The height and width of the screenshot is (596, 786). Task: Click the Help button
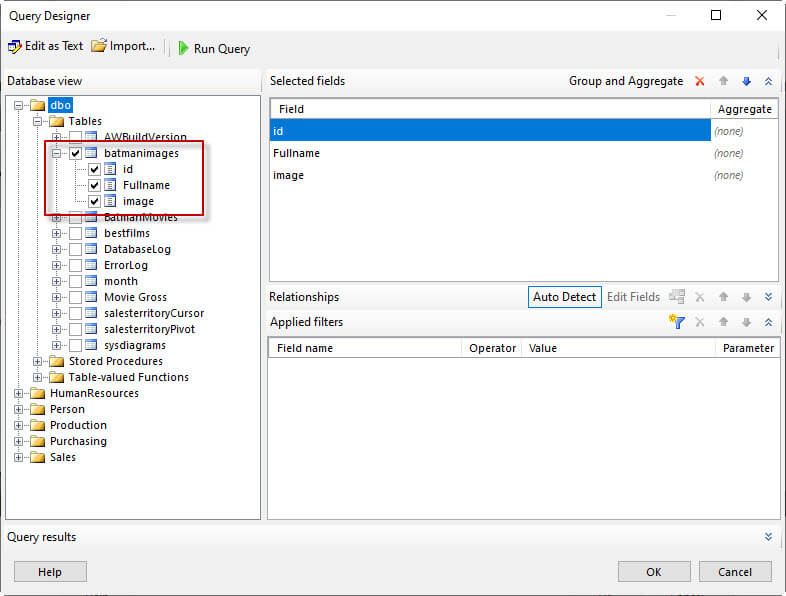pyautogui.click(x=50, y=572)
